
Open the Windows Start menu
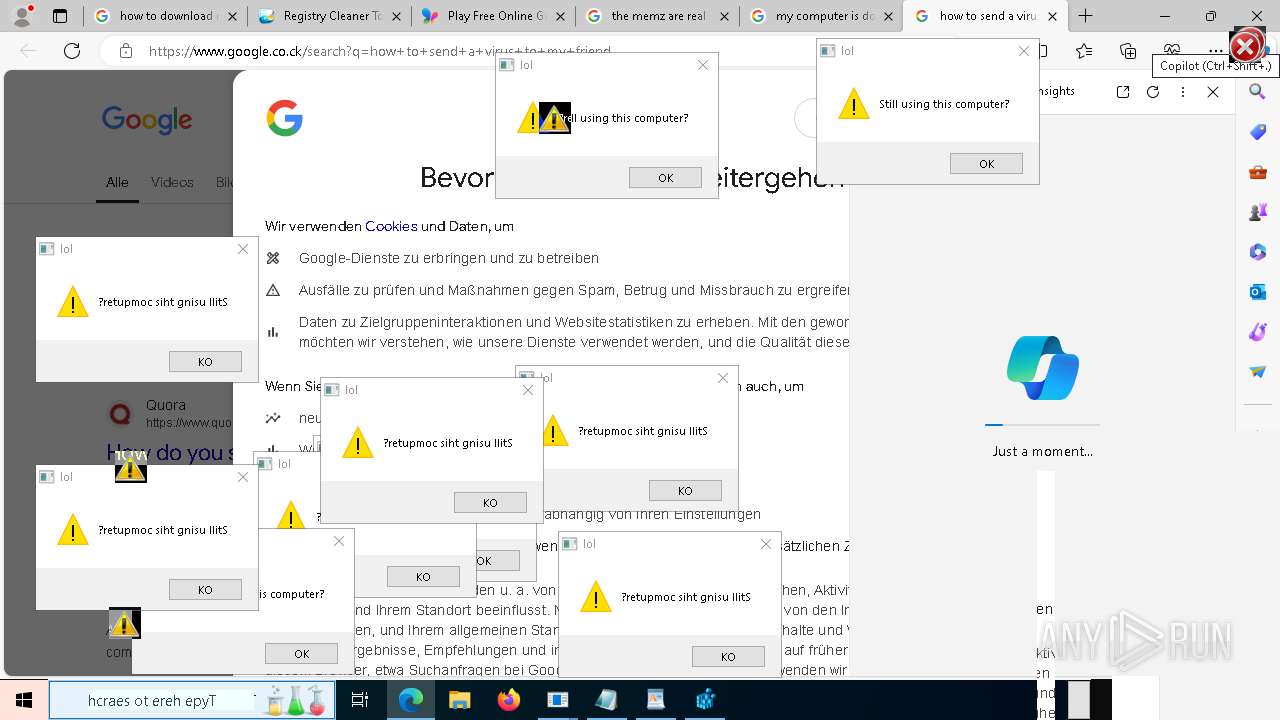click(24, 700)
